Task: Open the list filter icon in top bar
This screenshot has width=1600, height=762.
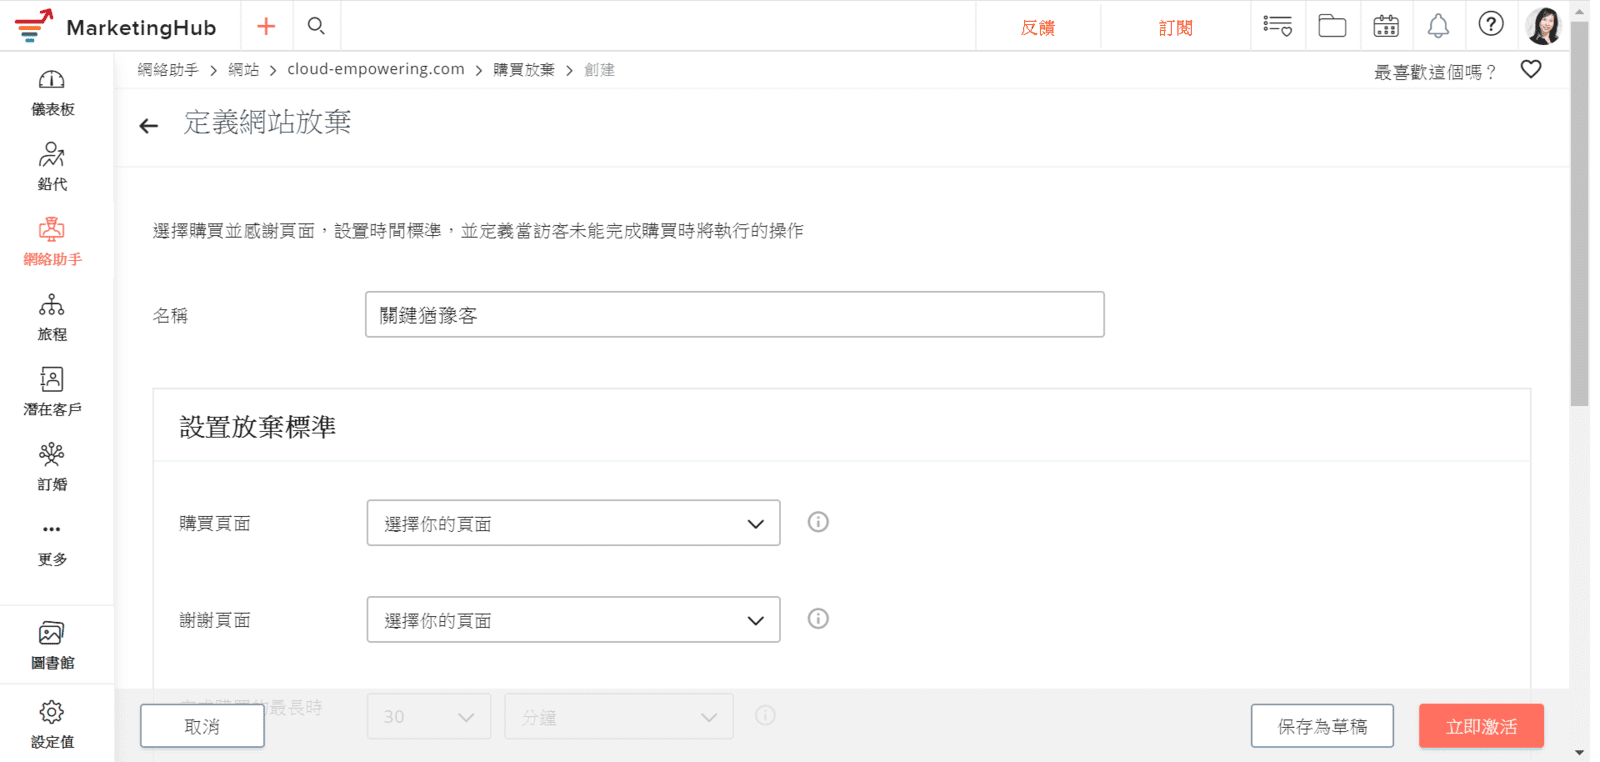Action: [x=1277, y=26]
